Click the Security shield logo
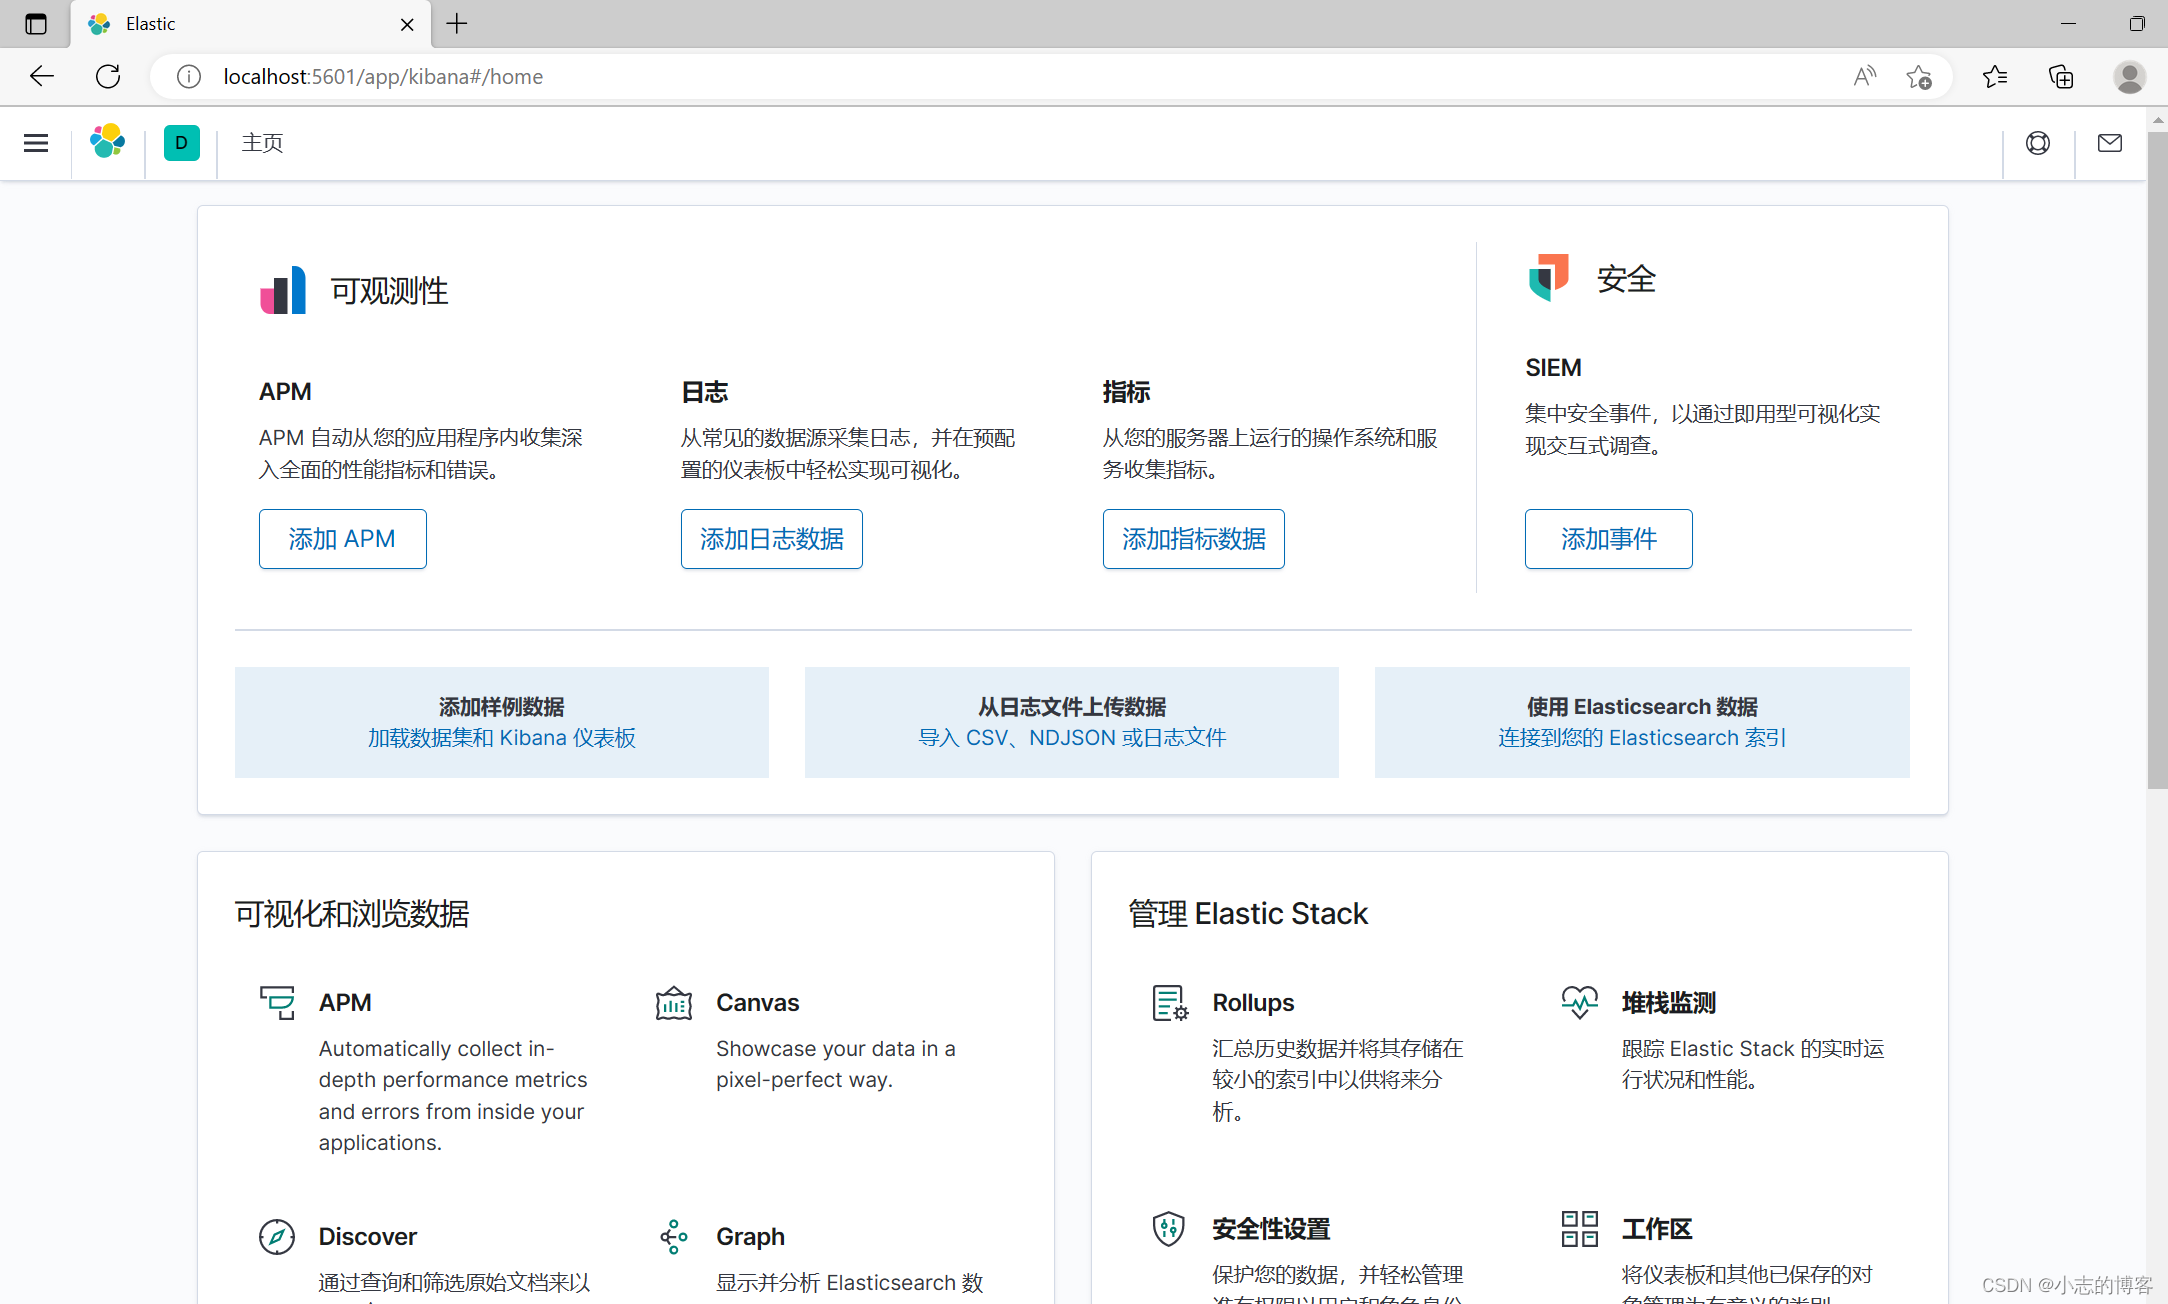 [x=1548, y=277]
